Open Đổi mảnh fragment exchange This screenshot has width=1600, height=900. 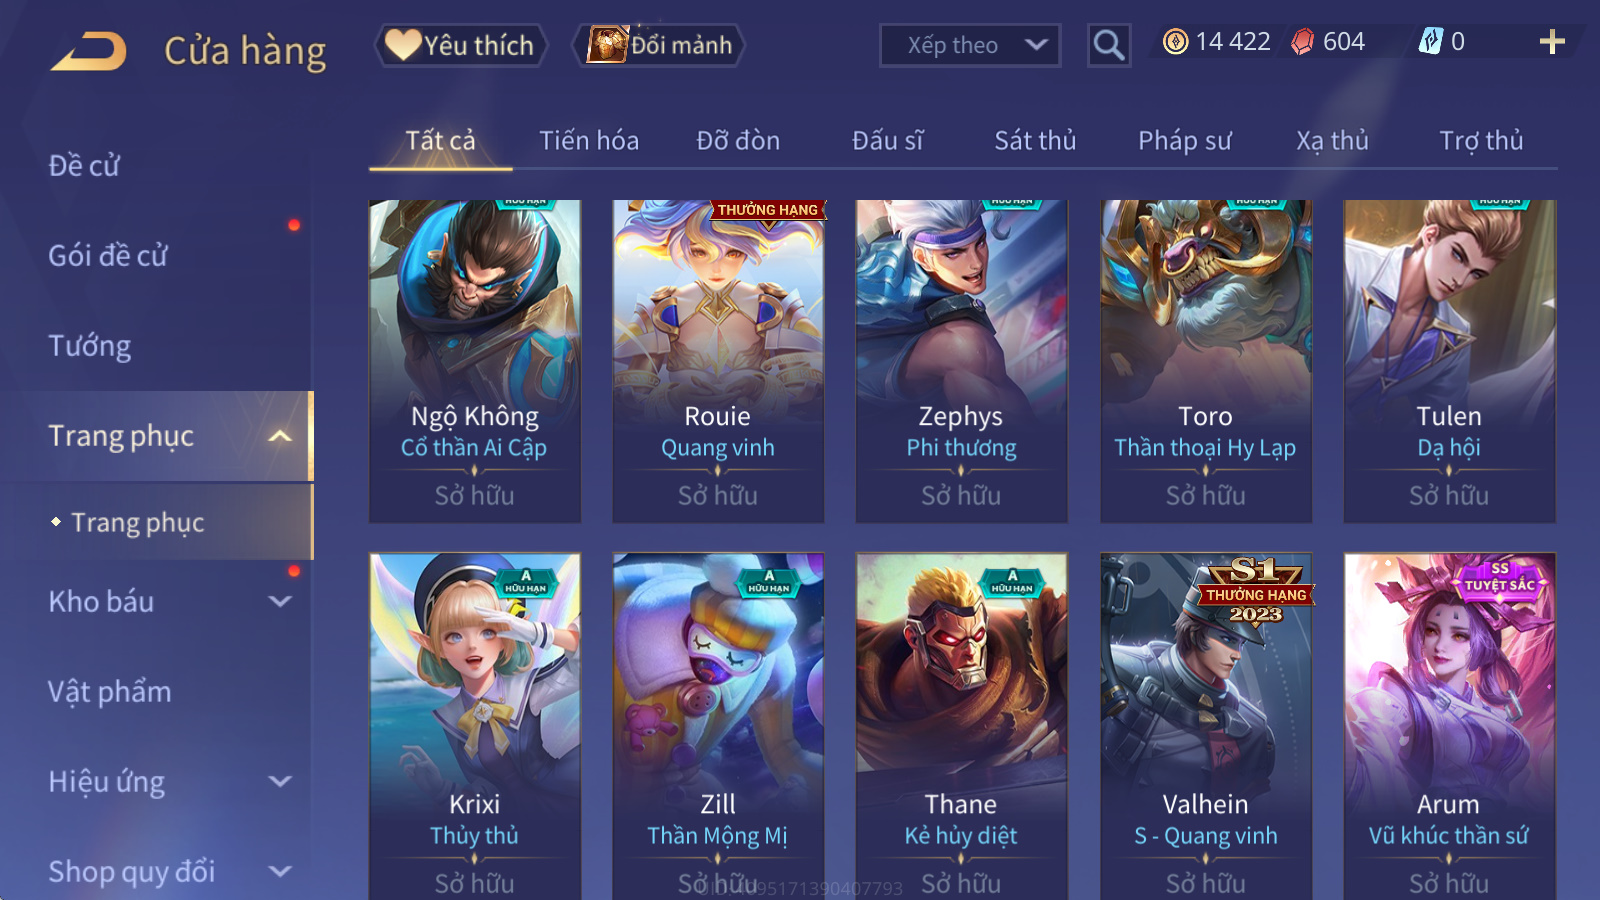point(659,45)
